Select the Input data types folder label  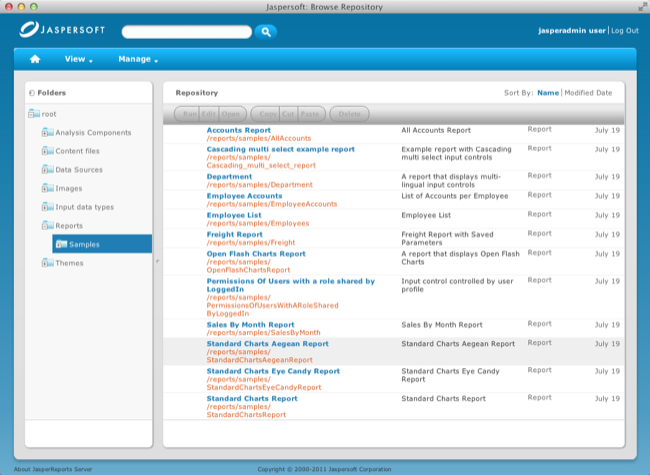[85, 207]
